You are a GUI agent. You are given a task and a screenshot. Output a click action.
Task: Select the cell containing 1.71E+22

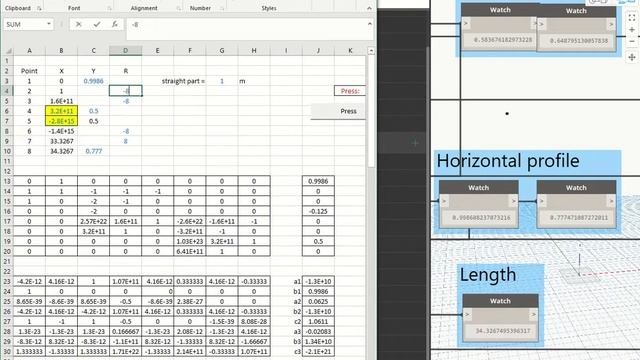coord(125,352)
